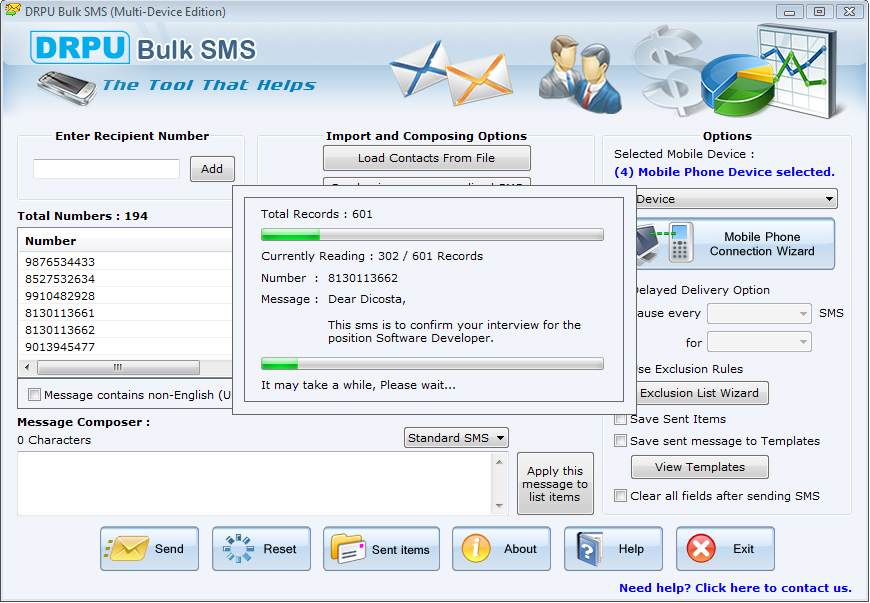The height and width of the screenshot is (603, 870).
Task: Click the lower progress bar above 'Please wait'
Action: [x=432, y=364]
